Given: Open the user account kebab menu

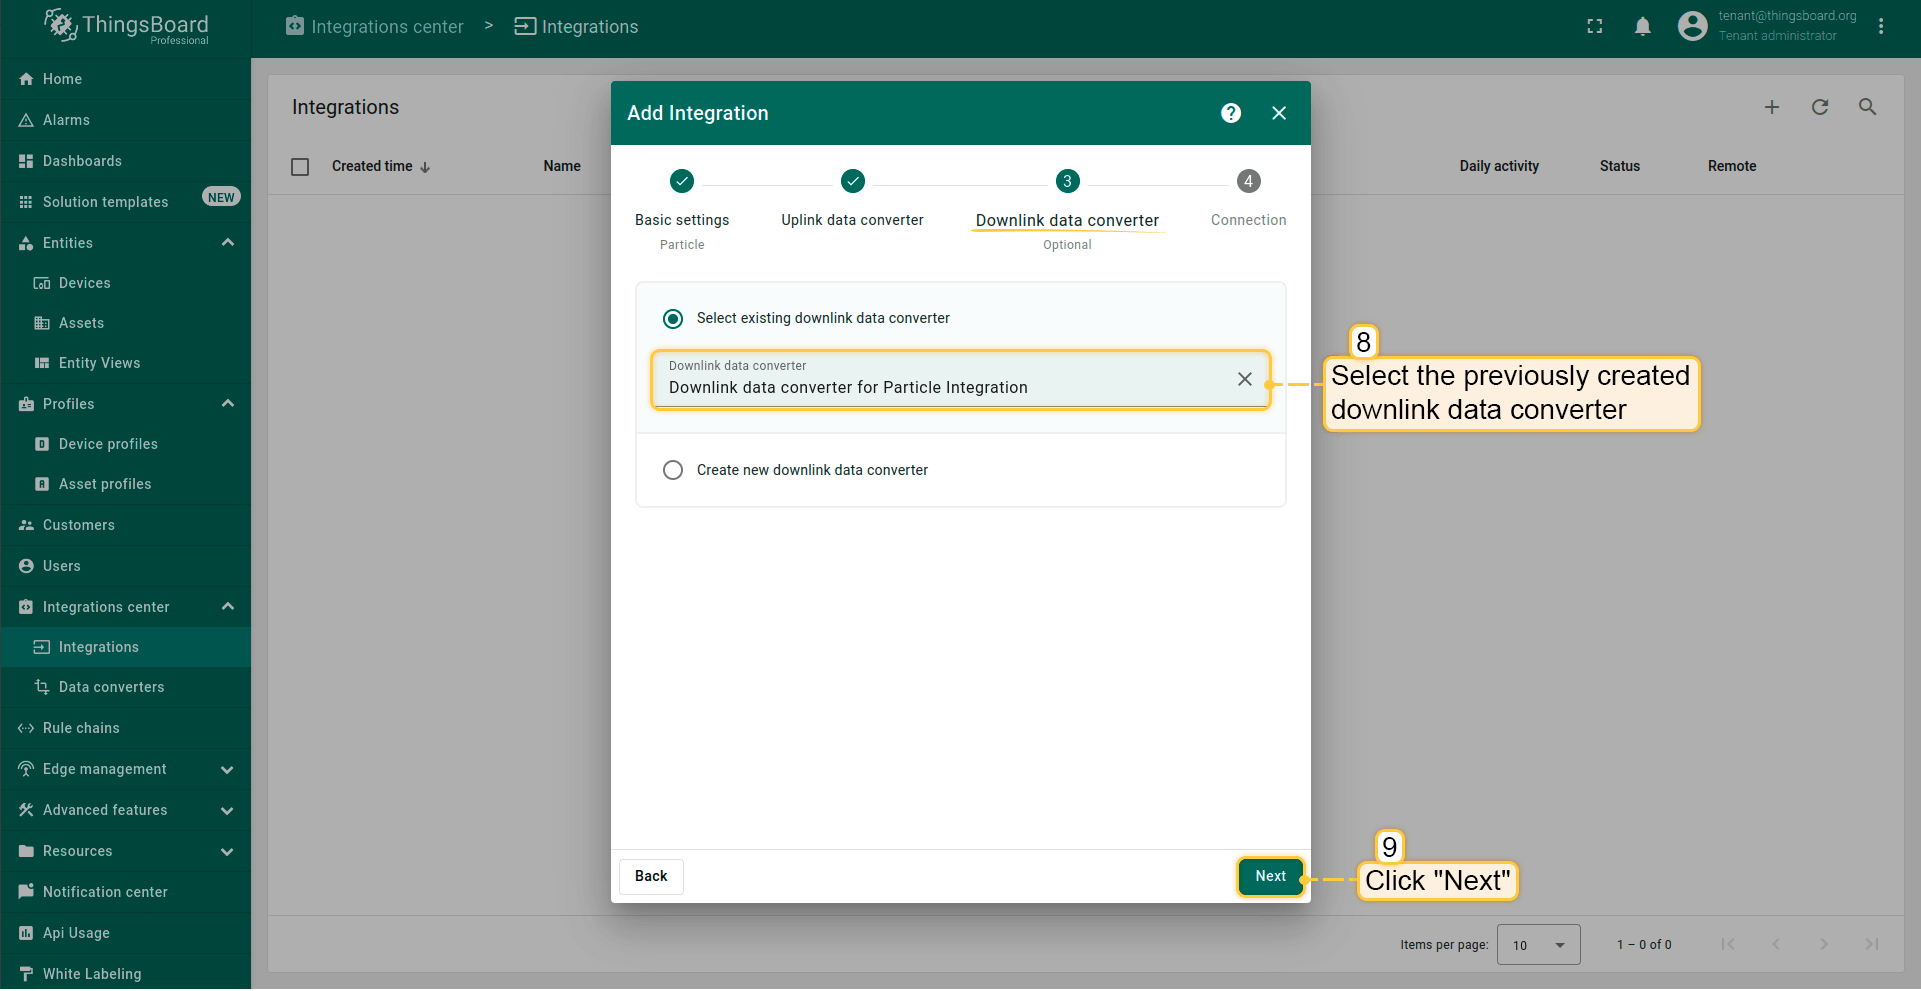Looking at the screenshot, I should coord(1881,27).
